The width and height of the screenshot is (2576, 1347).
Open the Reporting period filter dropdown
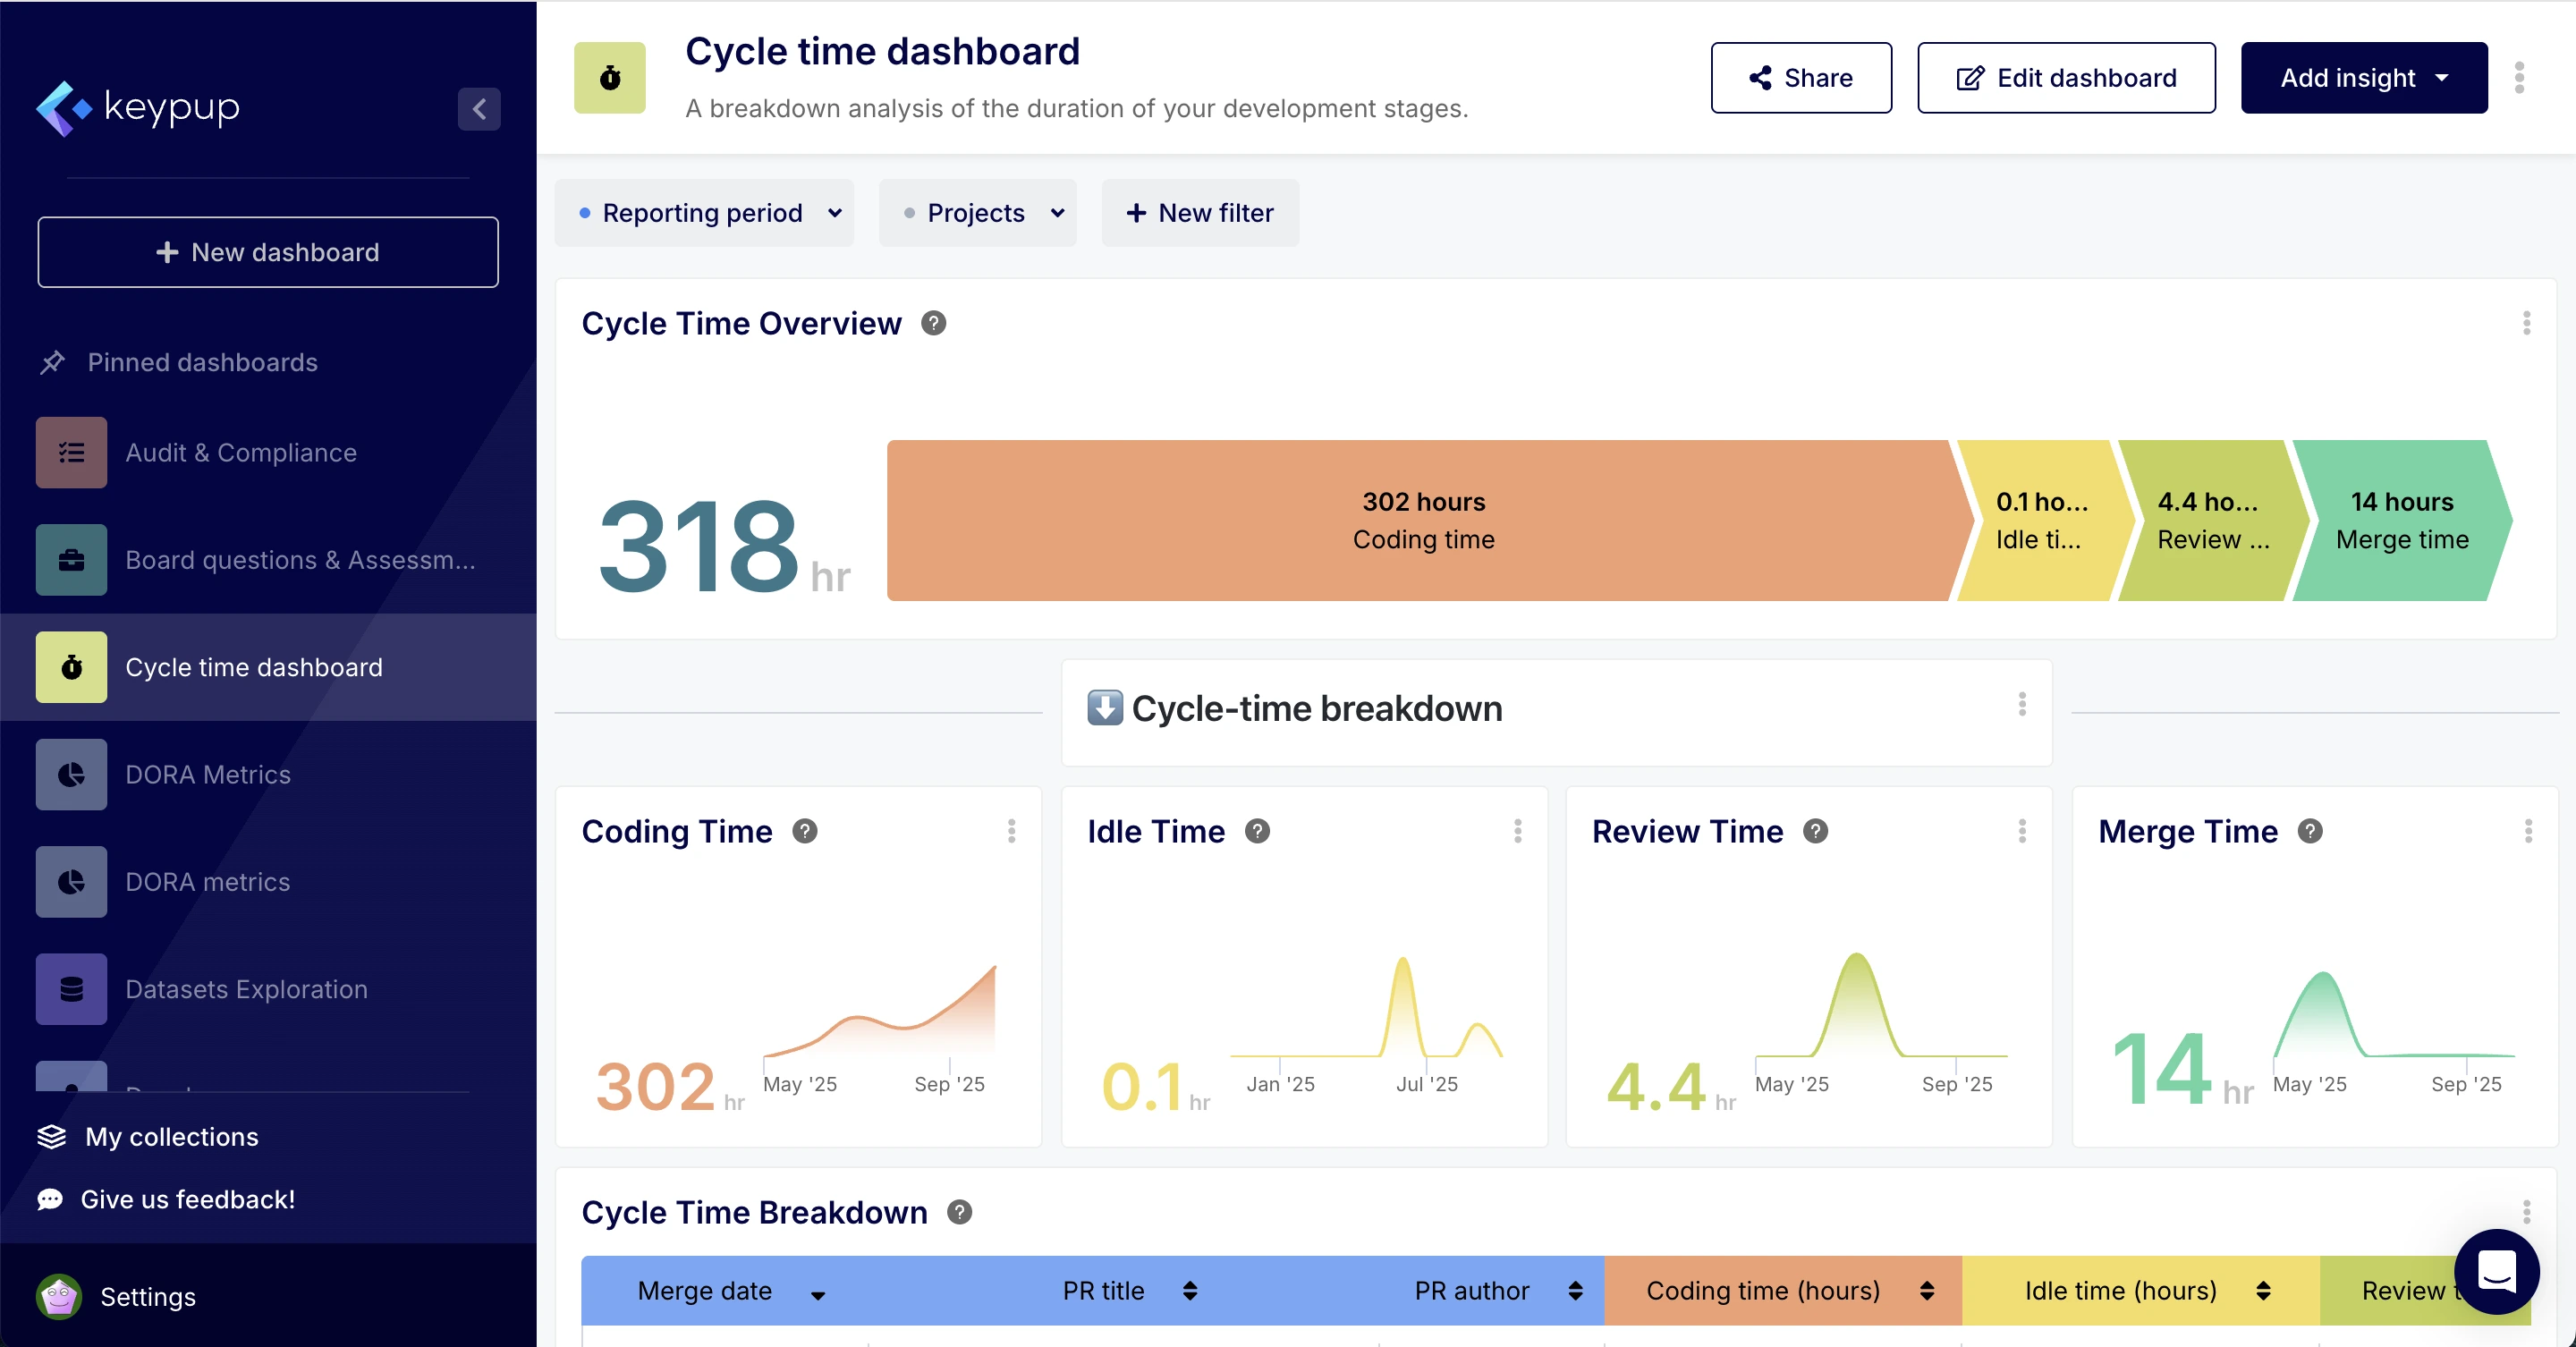click(x=705, y=212)
